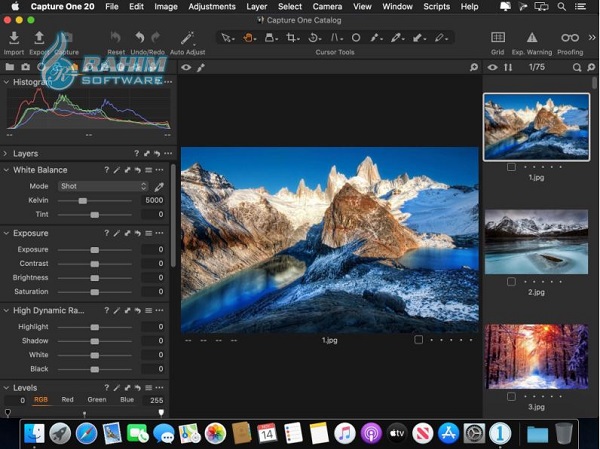Expand the Layers panel

click(6, 154)
